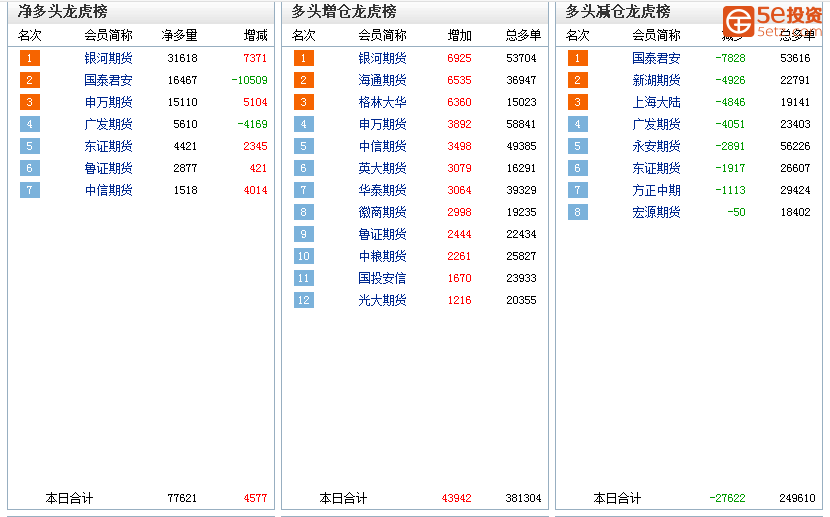Click the 海通期货 member link
The image size is (830, 517).
tap(382, 80)
